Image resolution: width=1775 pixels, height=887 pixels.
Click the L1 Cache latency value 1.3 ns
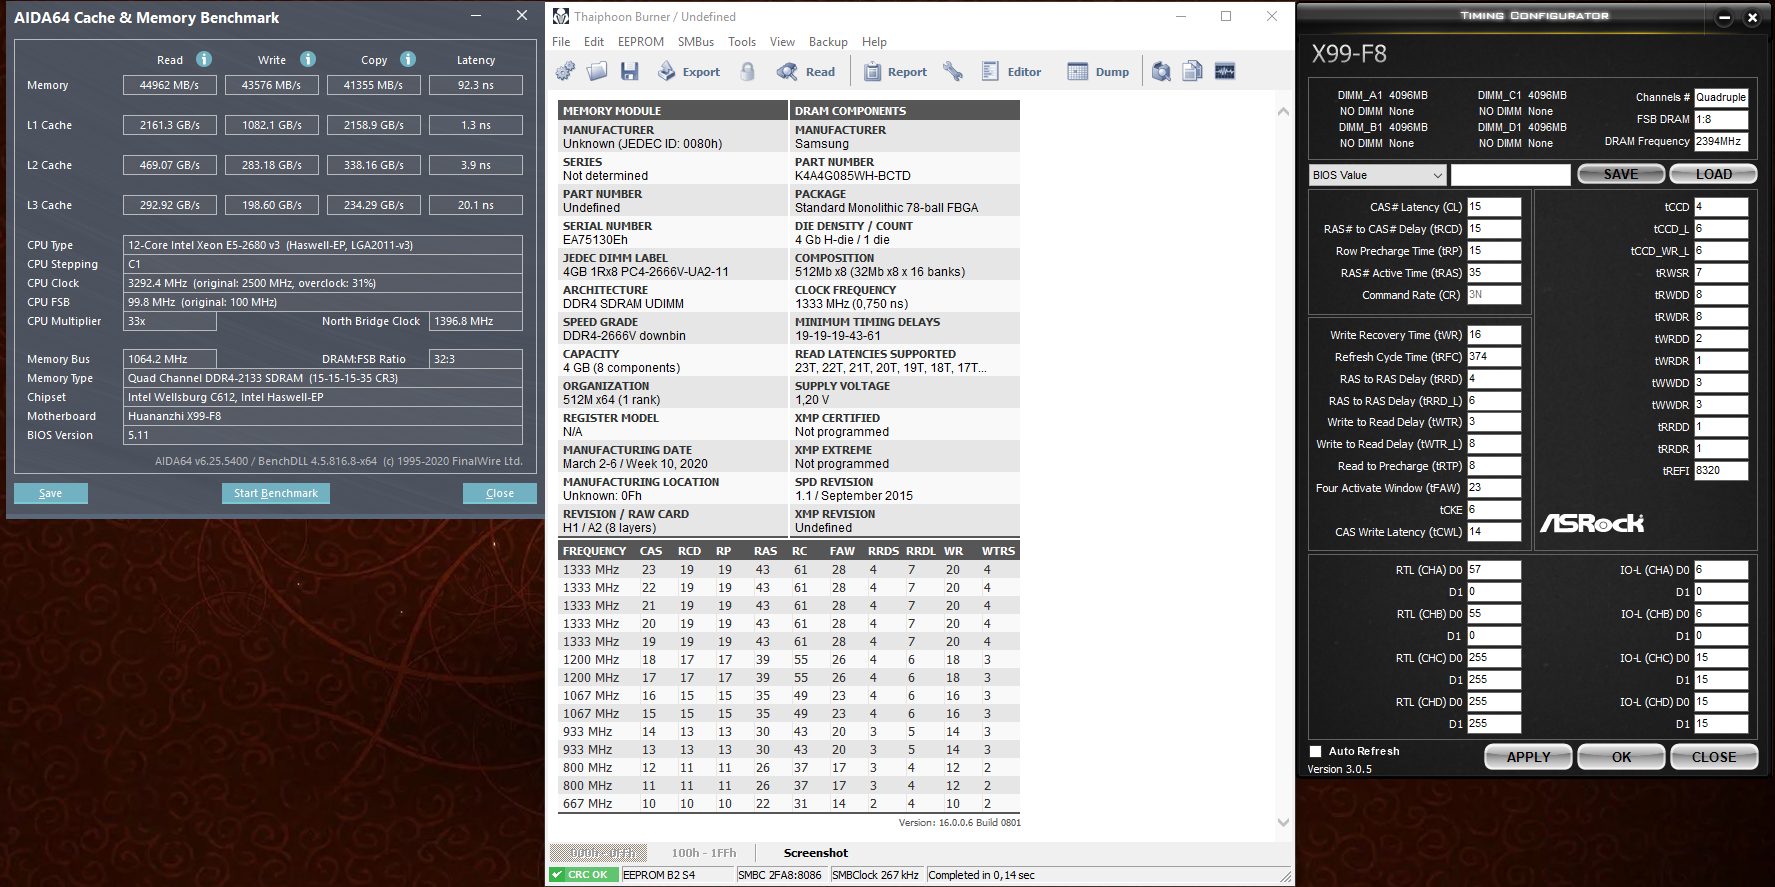pos(476,125)
